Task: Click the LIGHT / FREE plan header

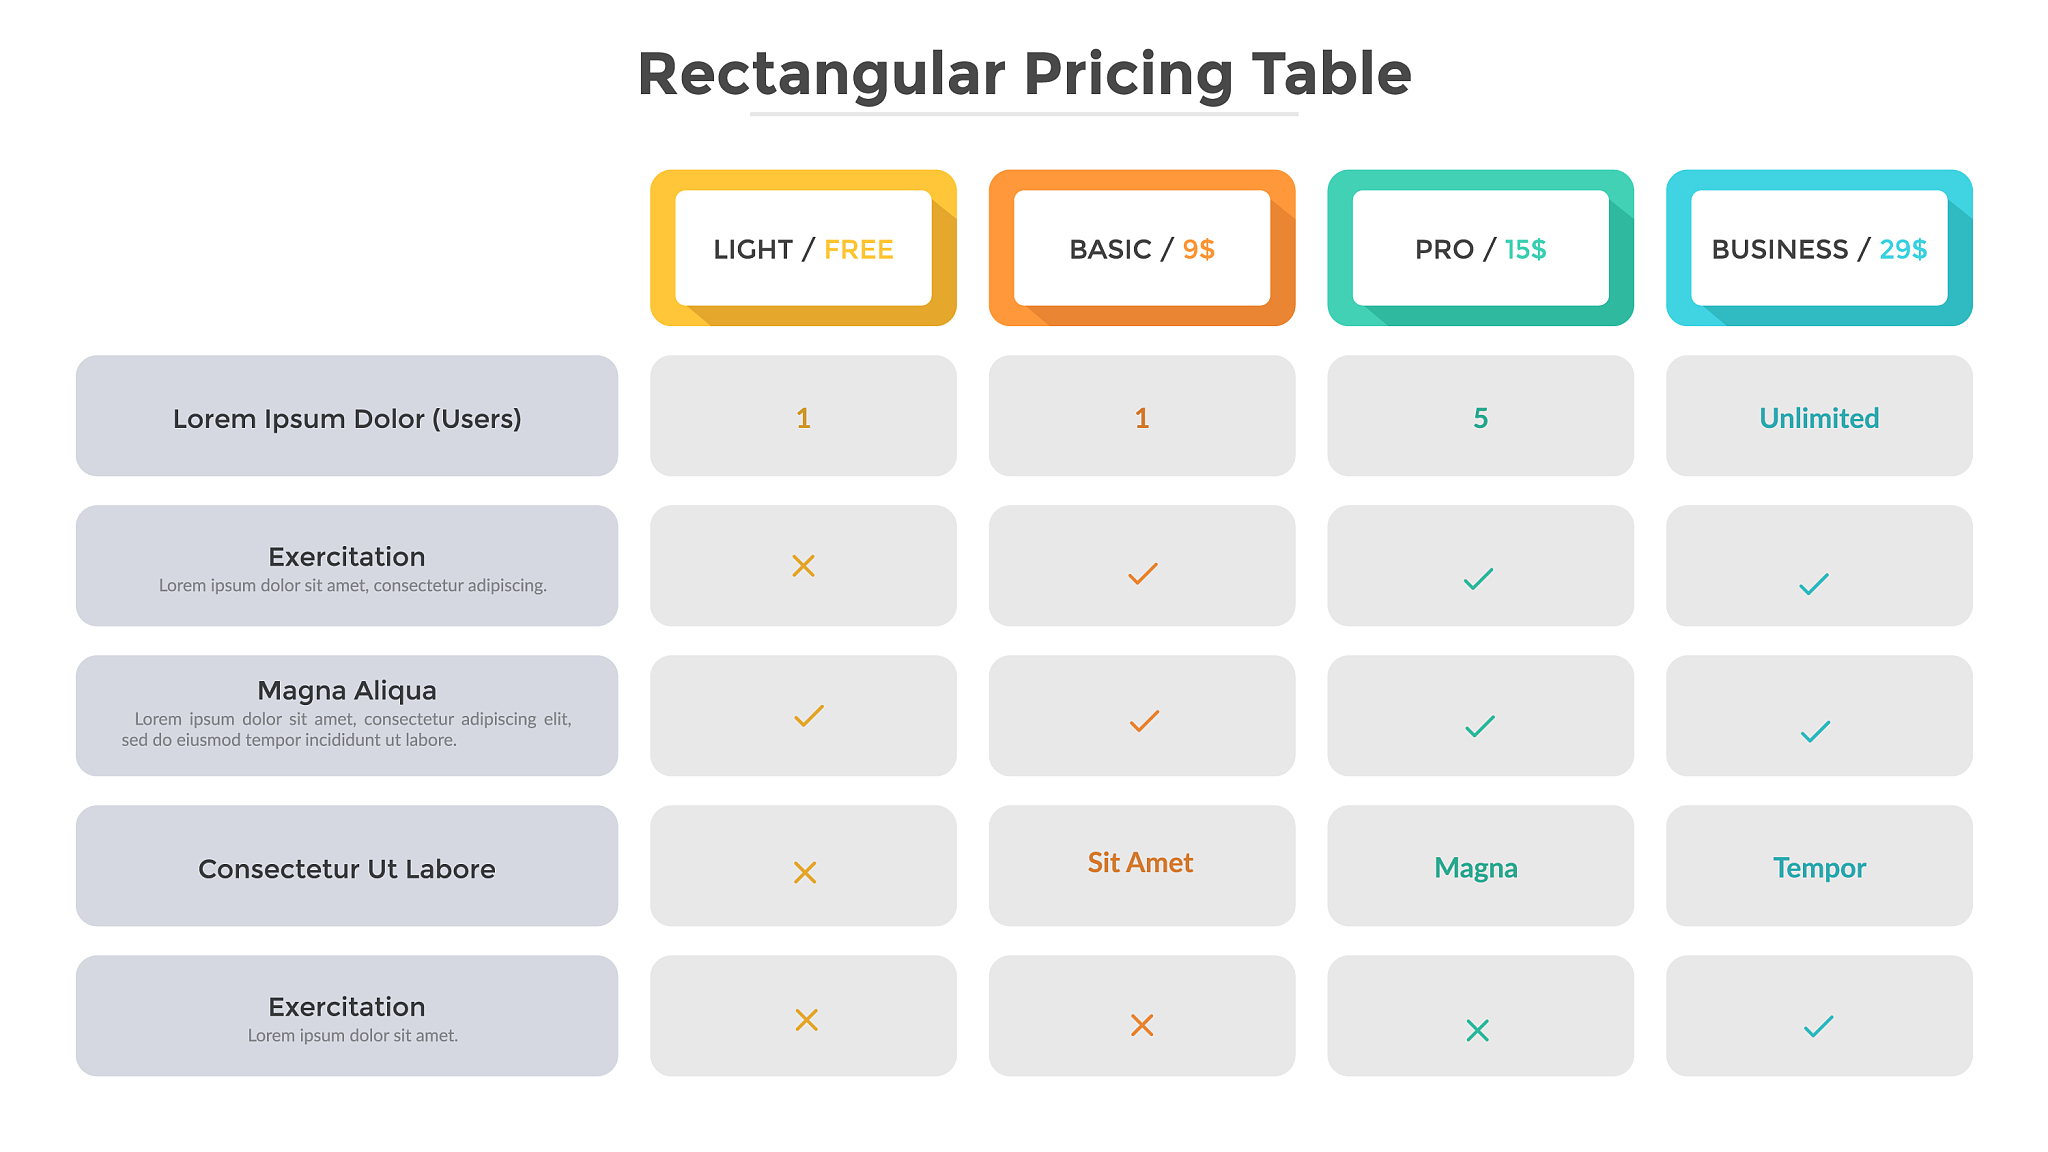Action: tap(803, 248)
